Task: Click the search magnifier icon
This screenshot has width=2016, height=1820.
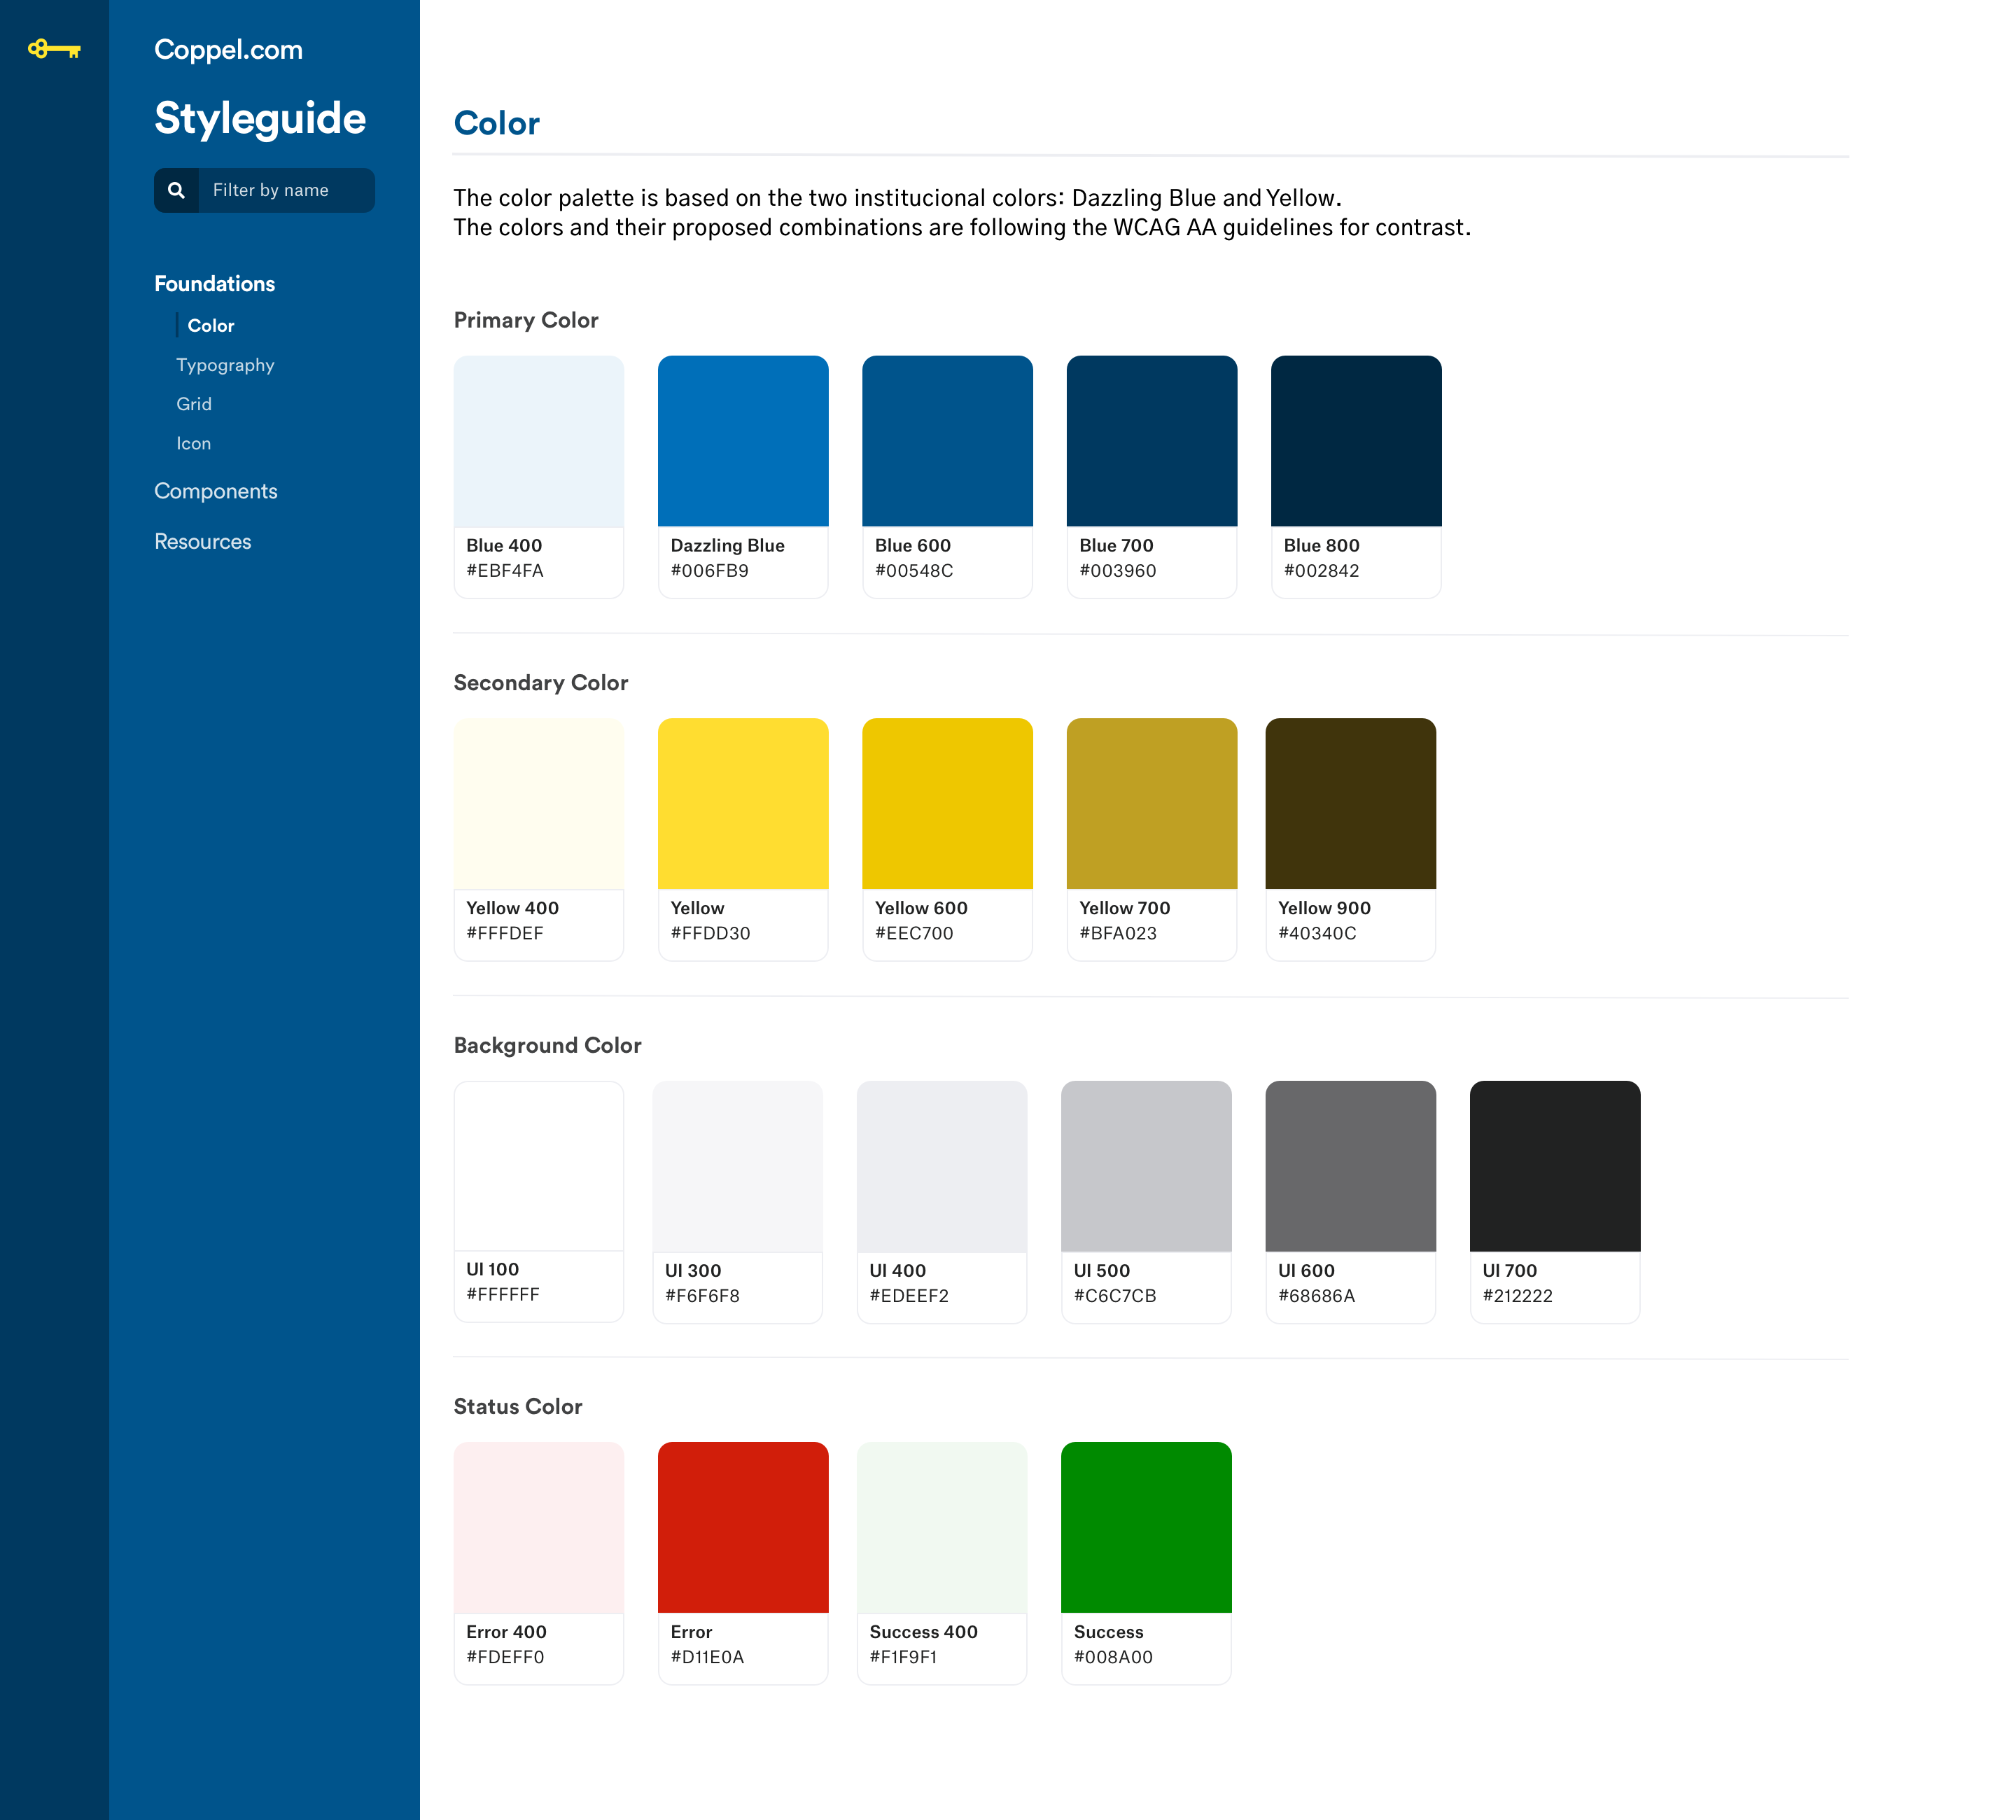Action: click(x=176, y=190)
